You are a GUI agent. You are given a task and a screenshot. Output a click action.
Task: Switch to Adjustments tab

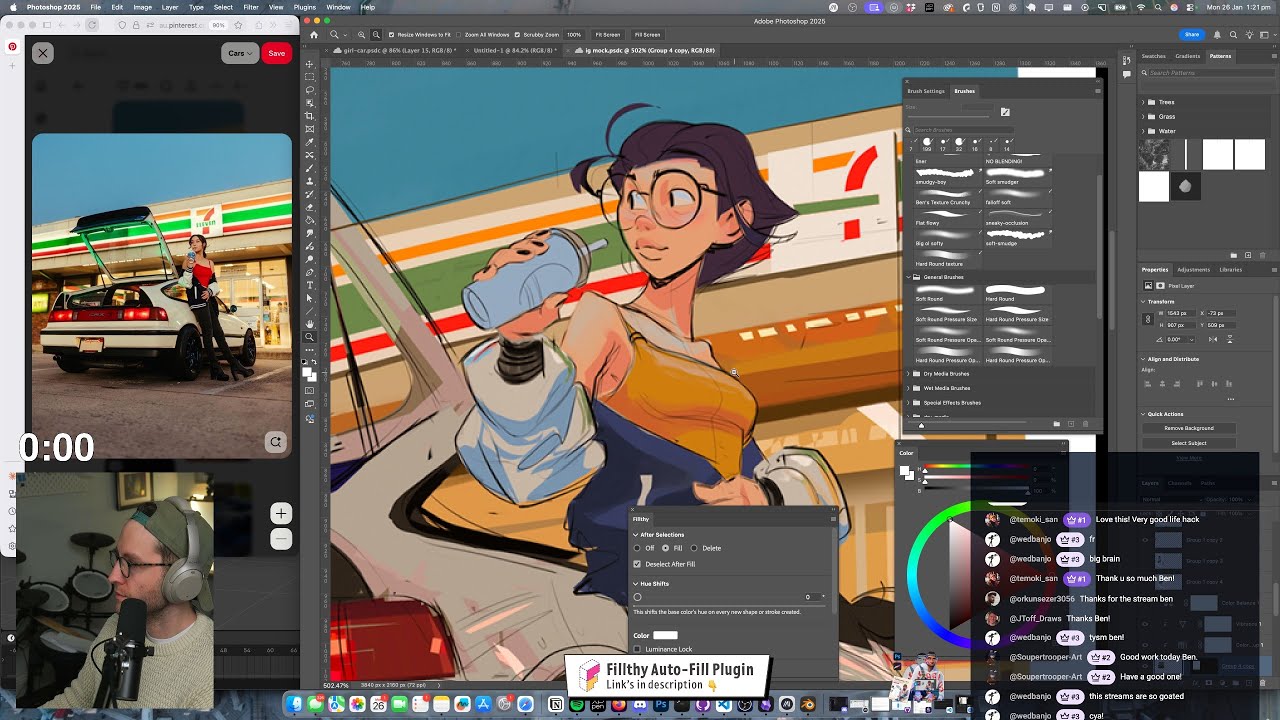click(x=1193, y=269)
